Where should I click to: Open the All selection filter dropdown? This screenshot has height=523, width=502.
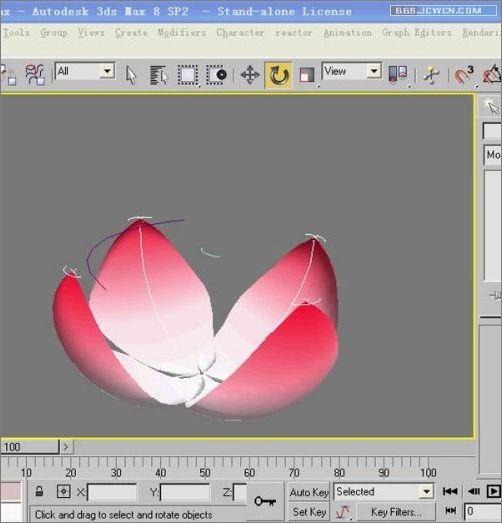click(x=85, y=71)
